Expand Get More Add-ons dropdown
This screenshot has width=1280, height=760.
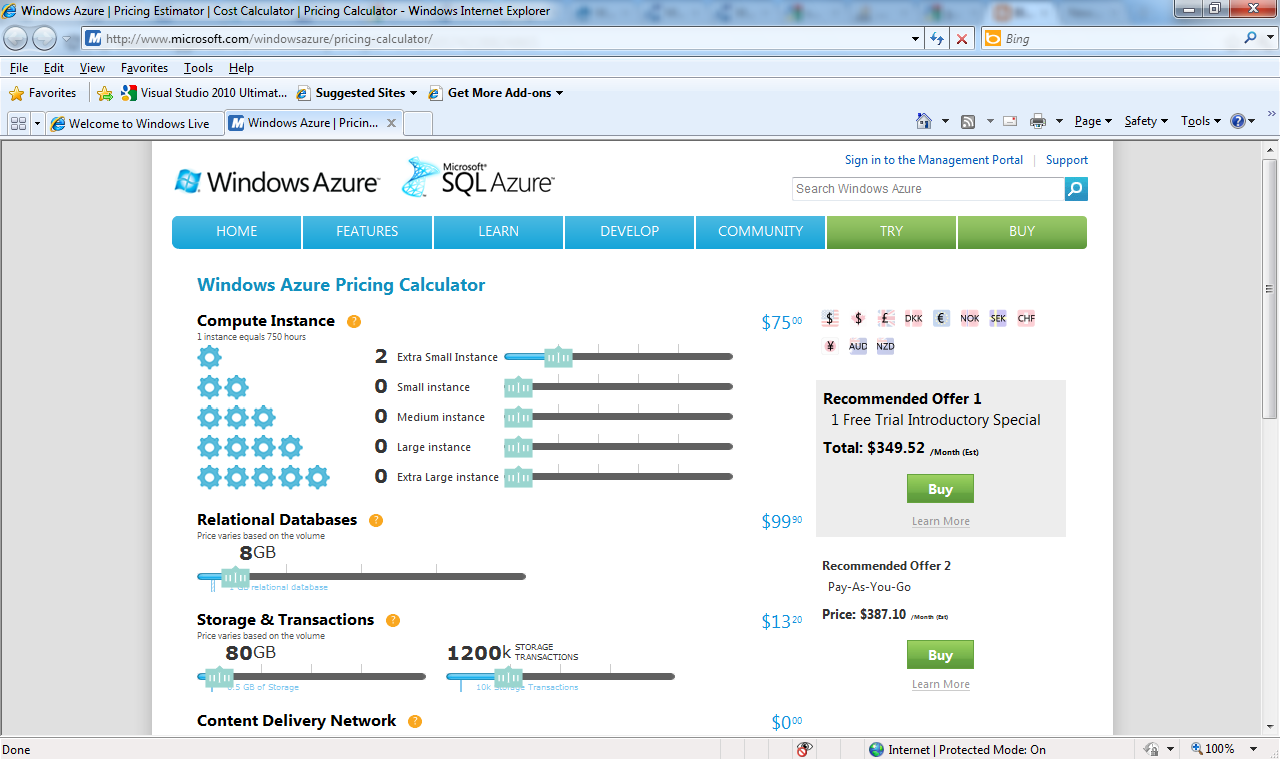pos(559,93)
